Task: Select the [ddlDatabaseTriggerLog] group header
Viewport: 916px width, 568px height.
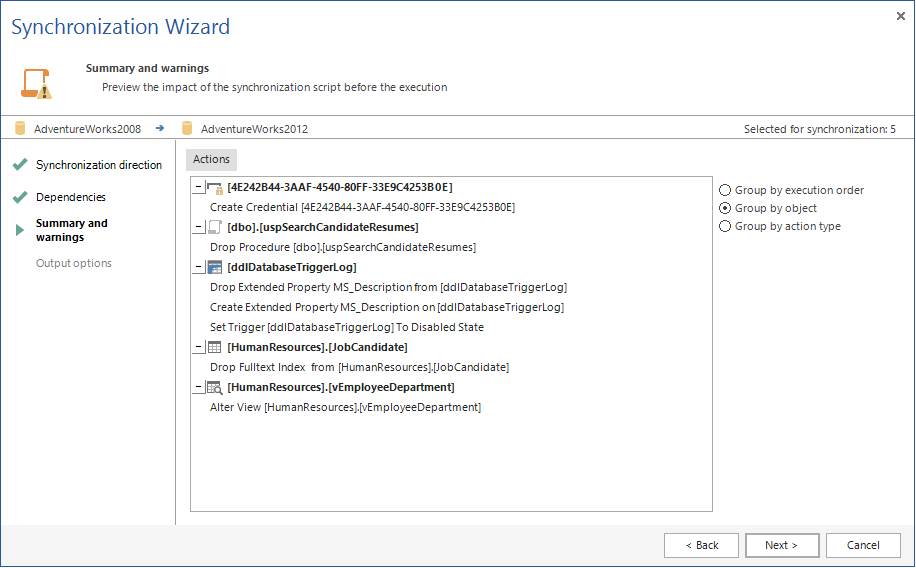Action: click(x=292, y=267)
